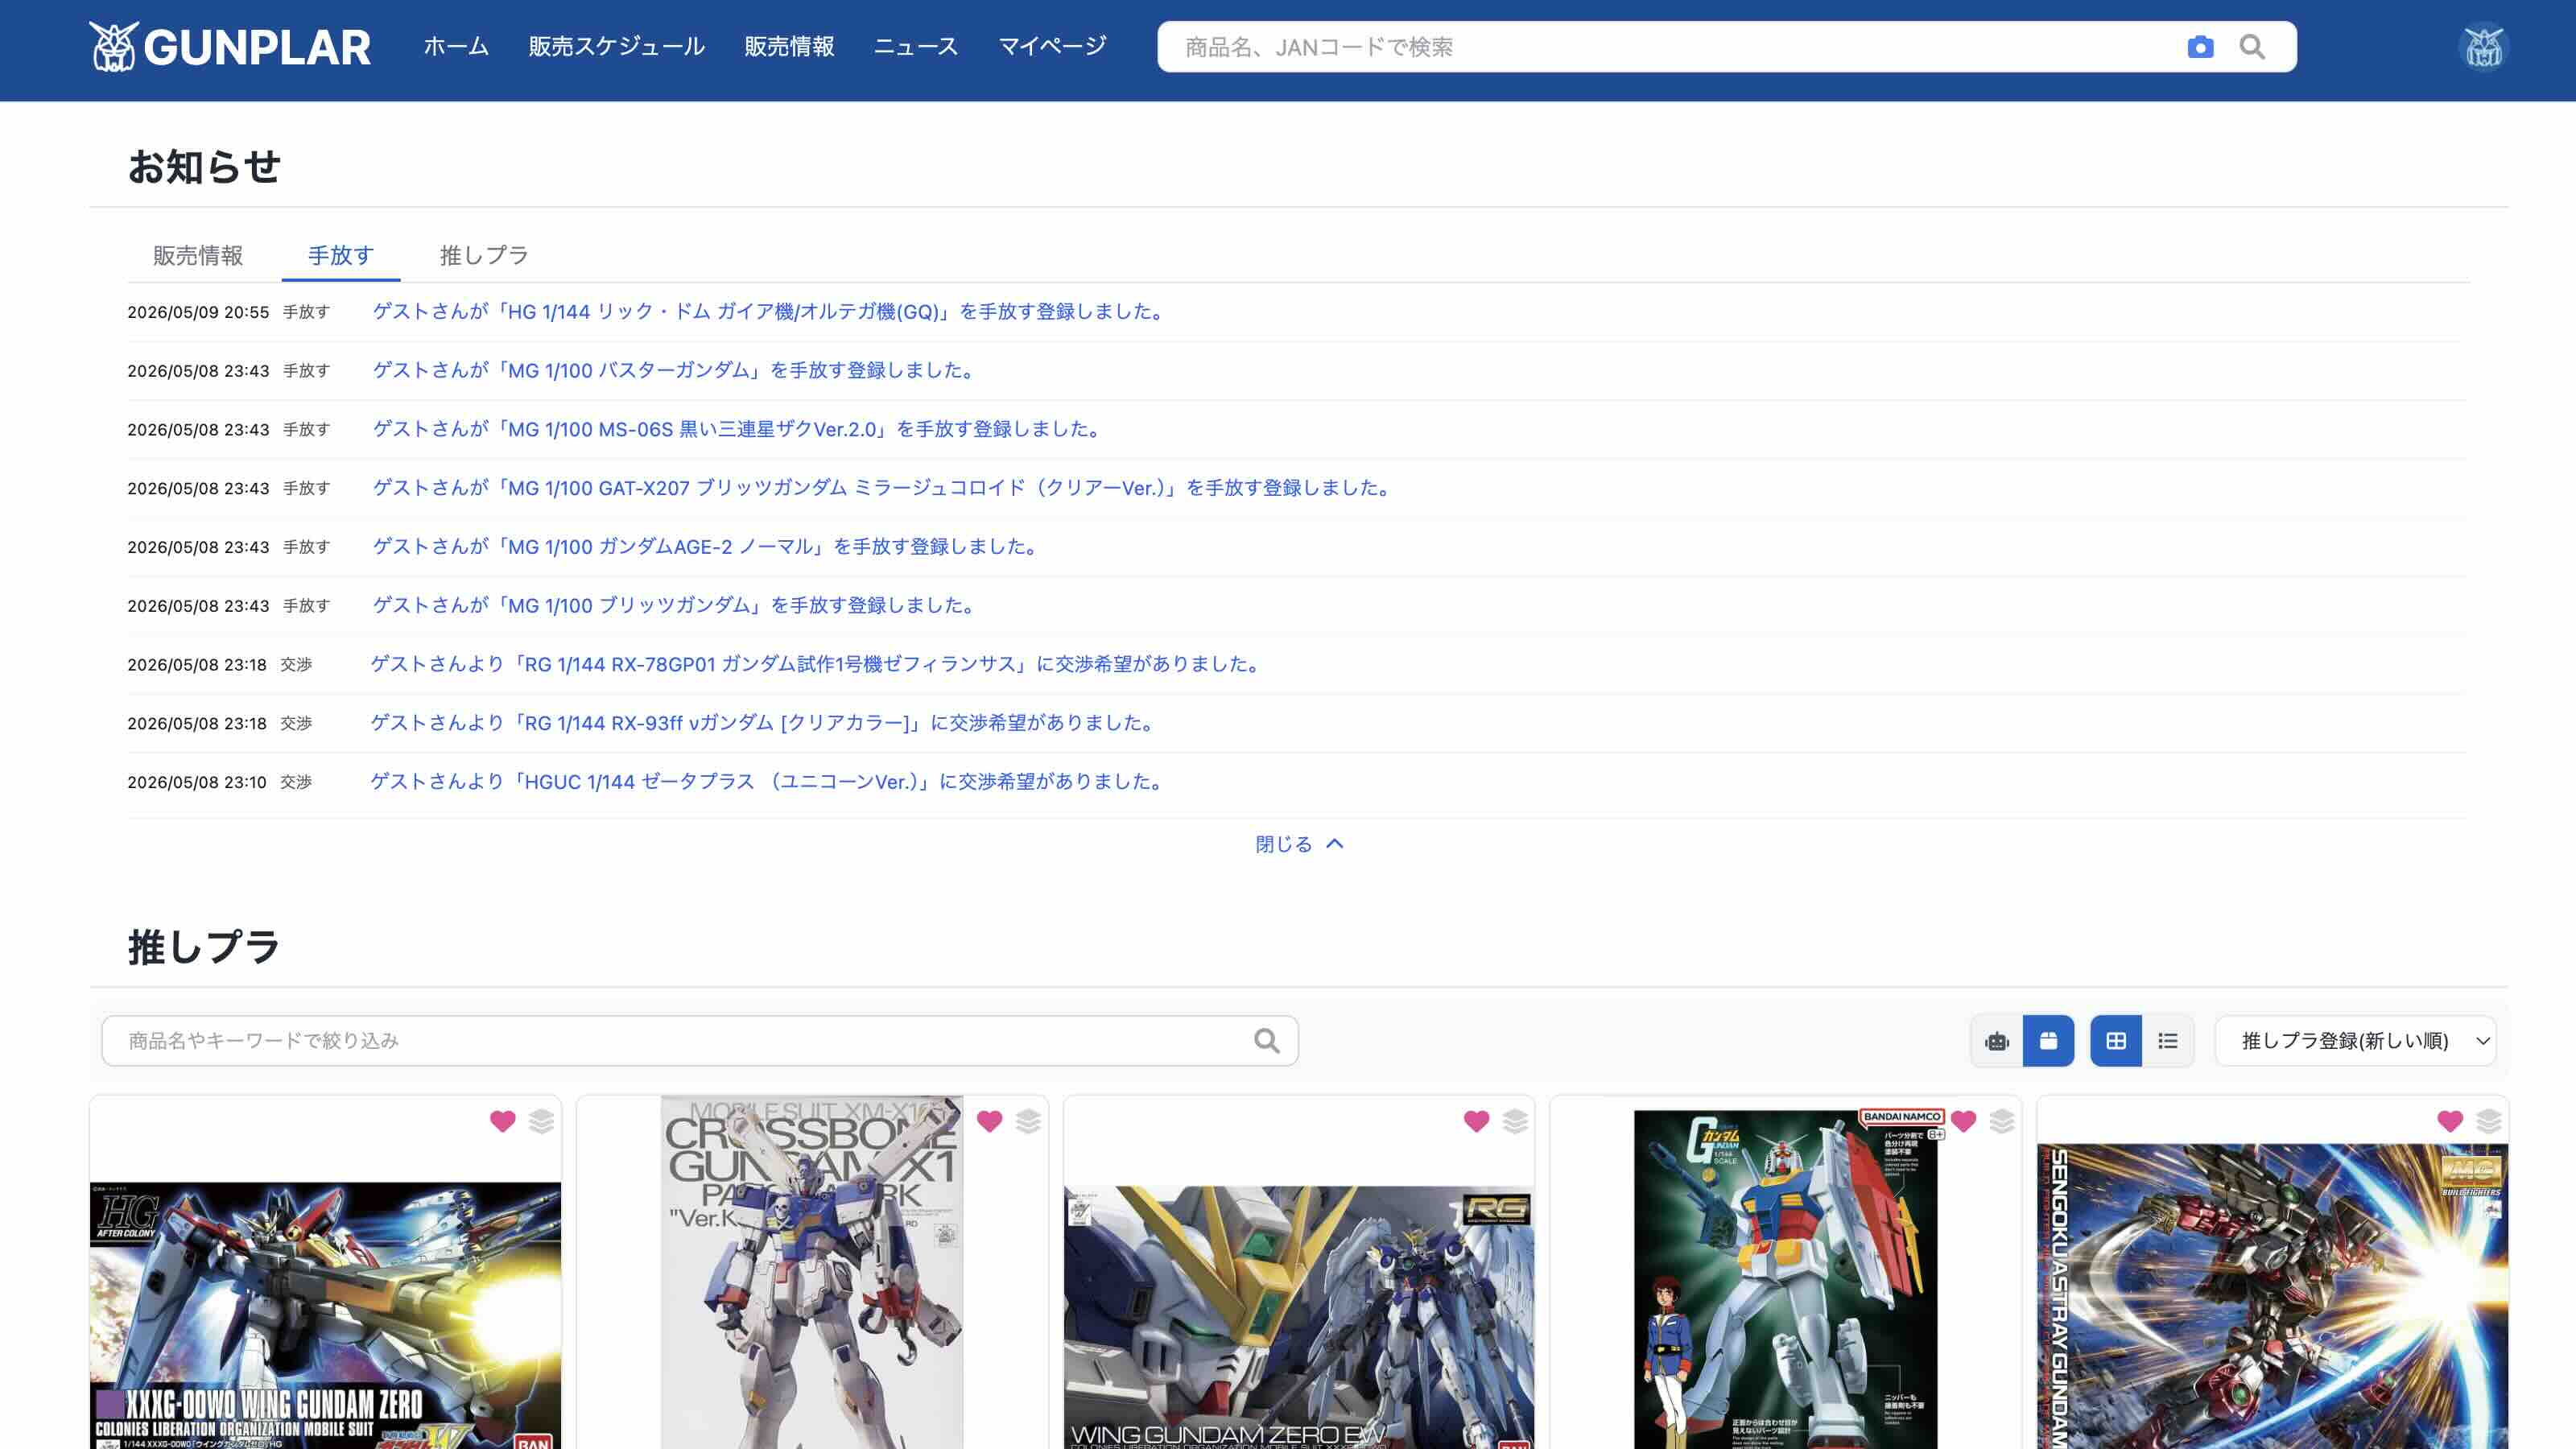Open the 推しプラ登録(新しい順) sort dropdown

[2356, 1041]
